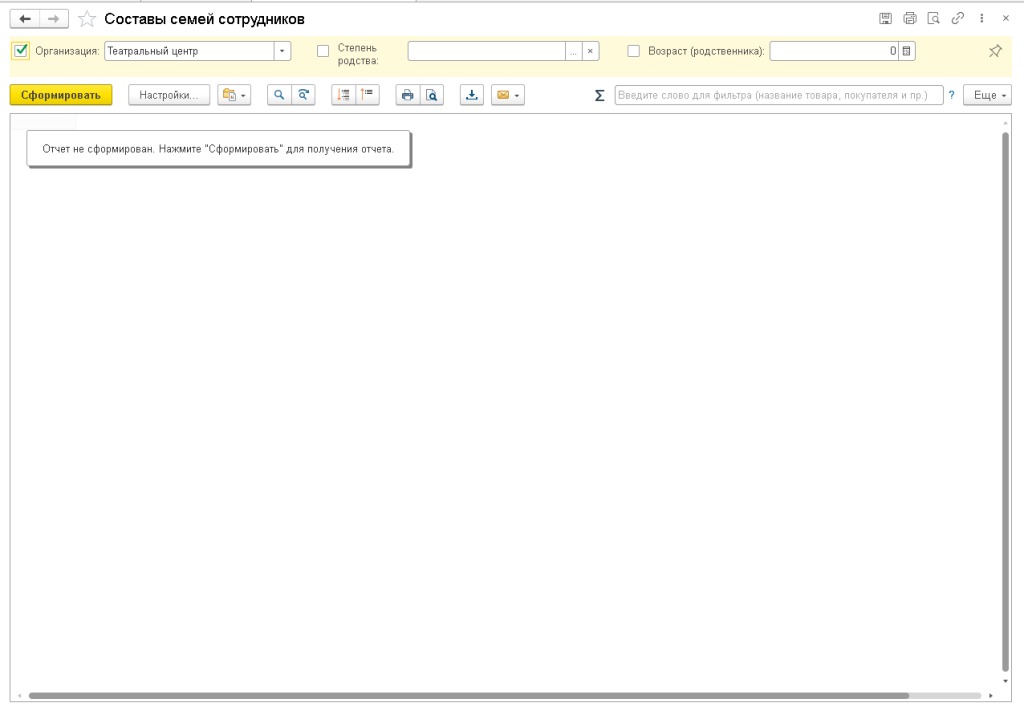
Task: Open the Еще menu
Action: [990, 95]
